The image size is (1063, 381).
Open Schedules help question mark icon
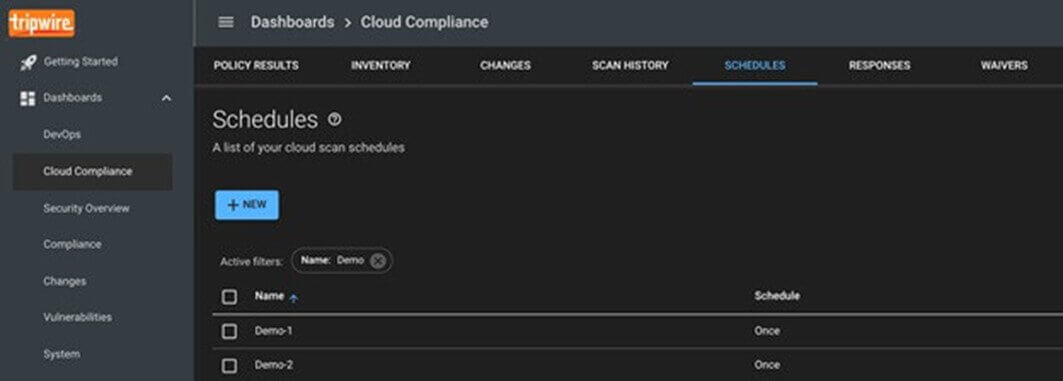tap(335, 119)
